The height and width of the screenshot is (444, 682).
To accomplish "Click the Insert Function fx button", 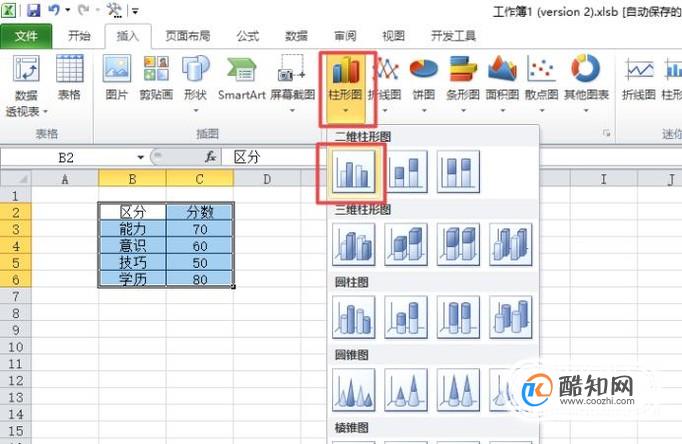I will 211,157.
